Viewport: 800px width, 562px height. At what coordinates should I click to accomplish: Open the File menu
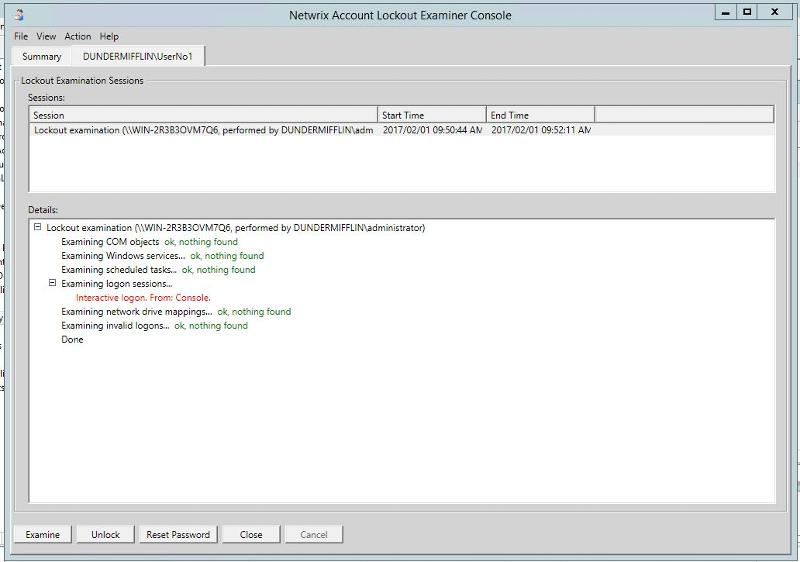point(21,36)
